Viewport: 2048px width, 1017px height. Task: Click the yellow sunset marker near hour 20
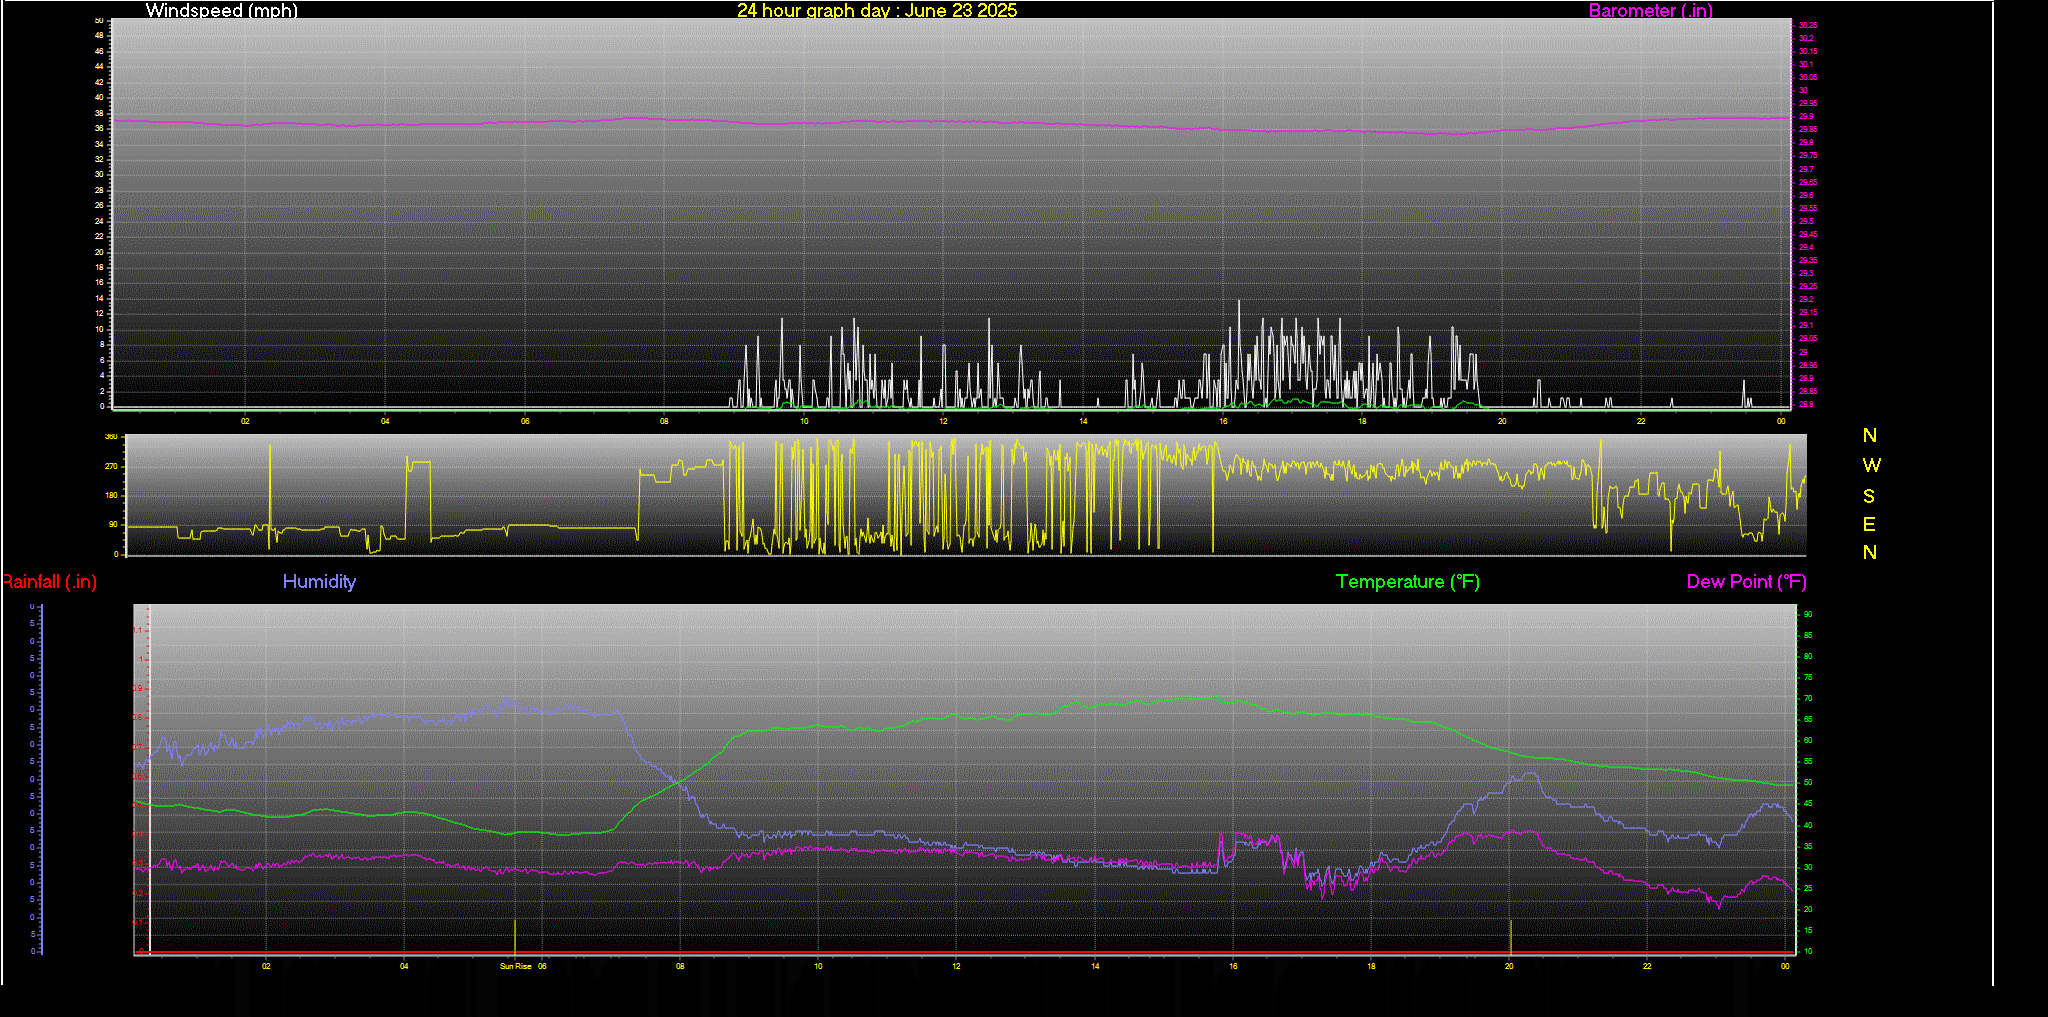tap(1510, 936)
